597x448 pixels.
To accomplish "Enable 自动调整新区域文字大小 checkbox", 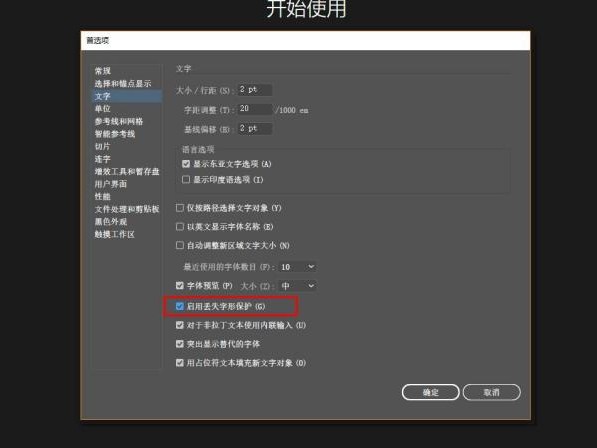I will click(180, 246).
